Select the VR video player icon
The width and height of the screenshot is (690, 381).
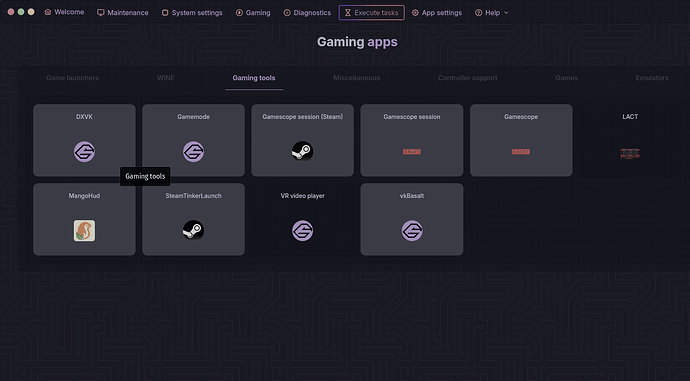point(302,231)
